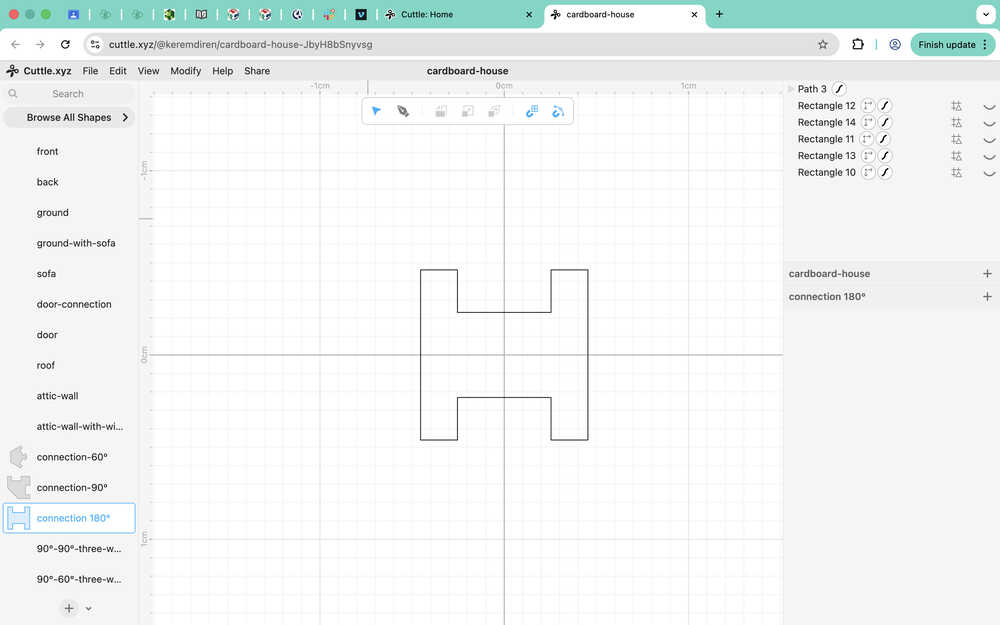Toggle visibility eye for Rectangle 13
This screenshot has height=625, width=1000.
(989, 157)
